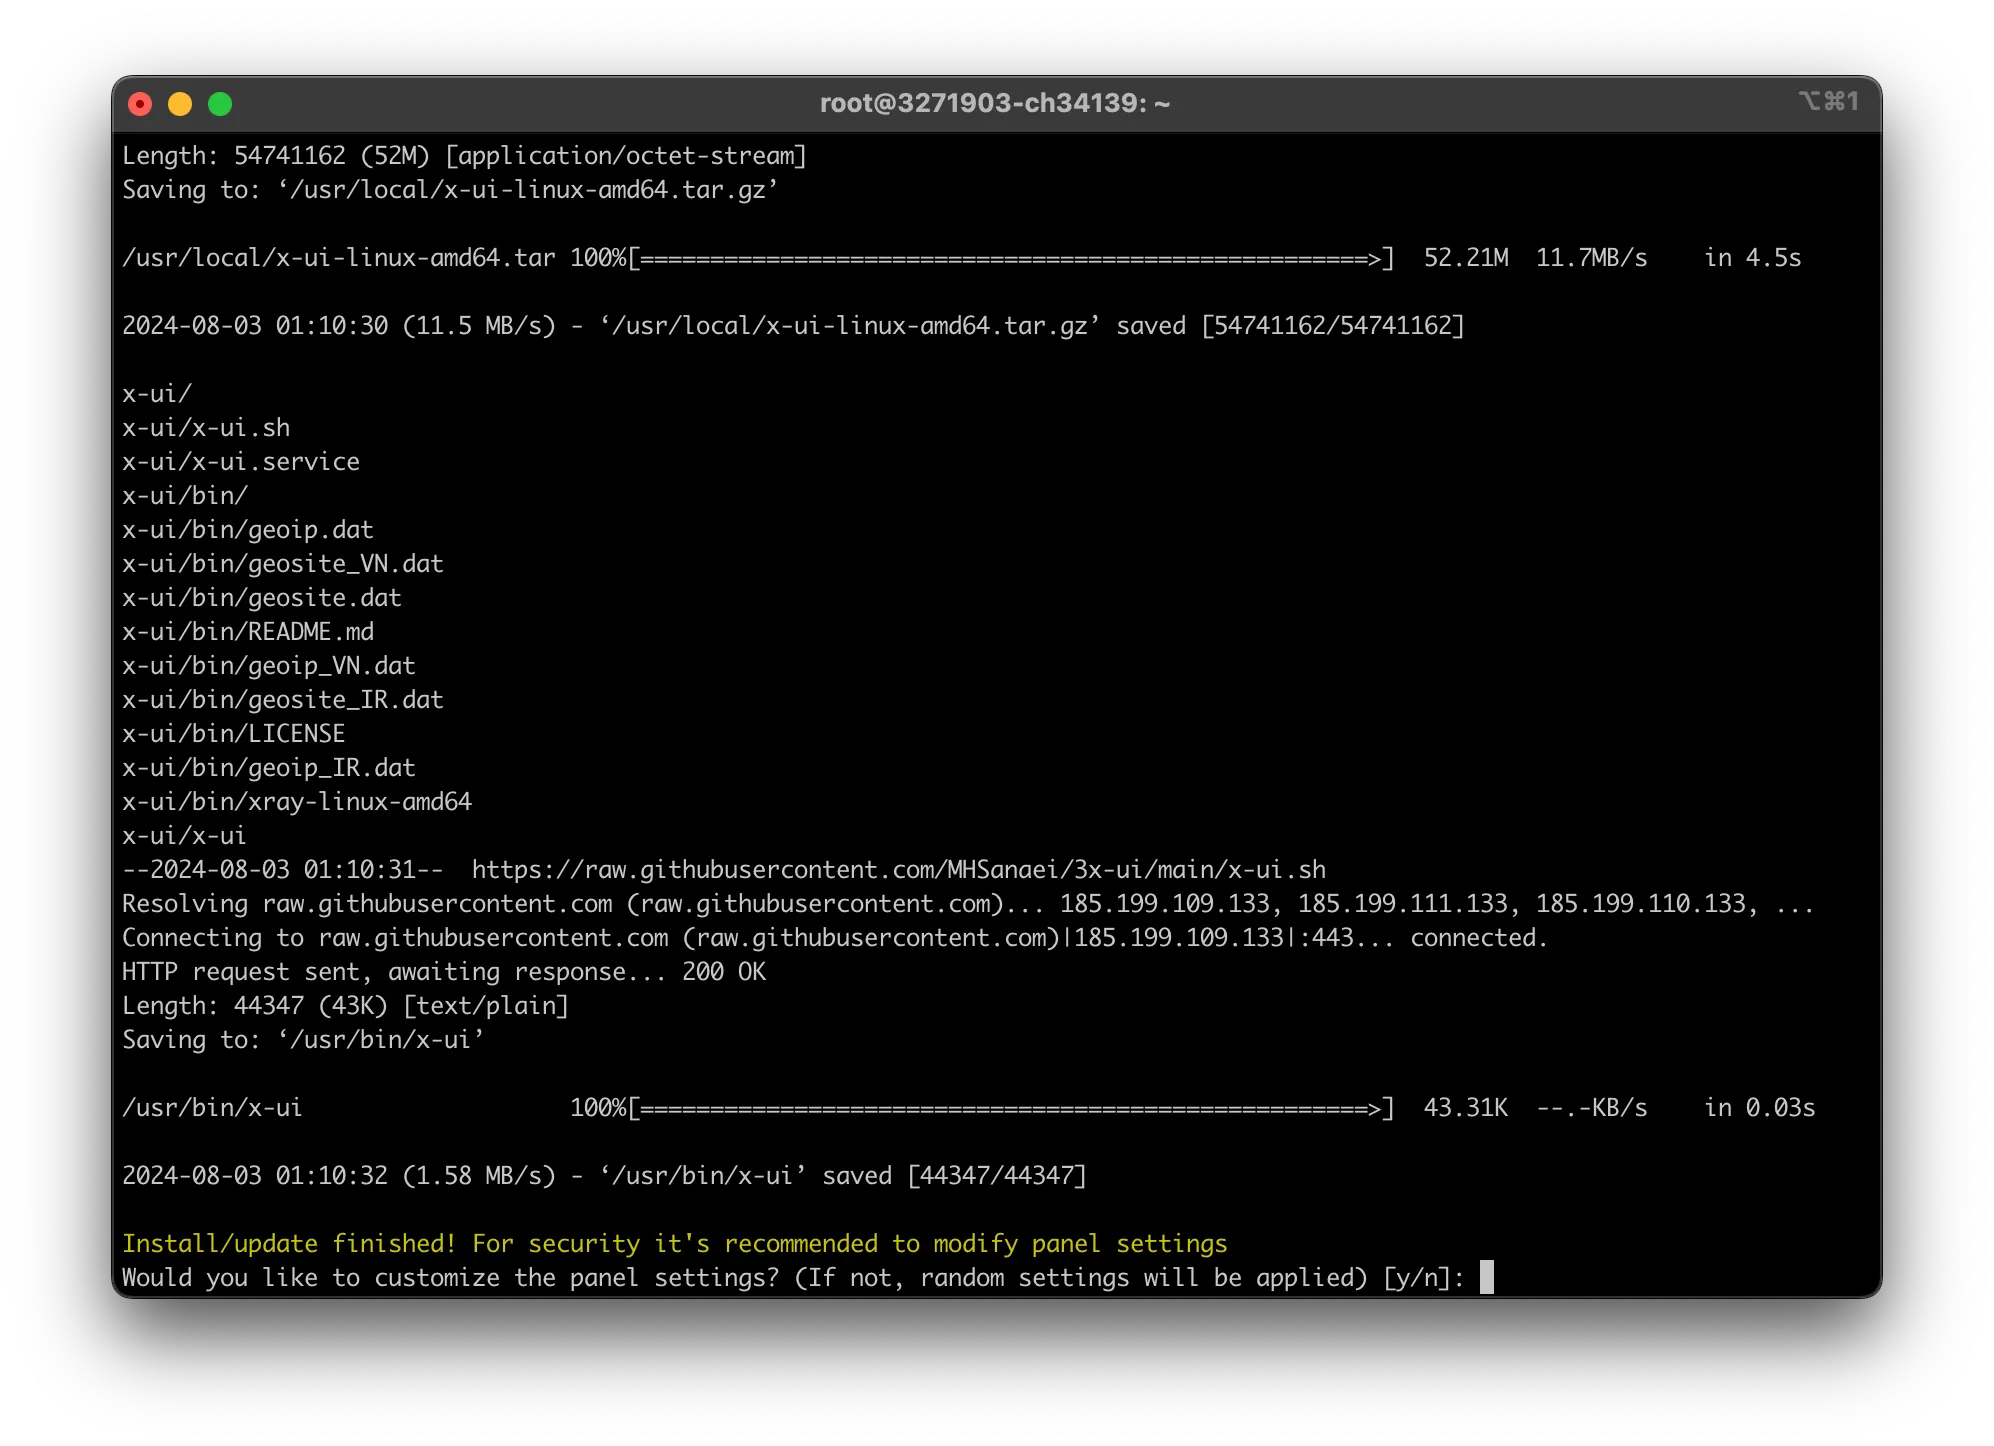The height and width of the screenshot is (1446, 1994).
Task: Click the line 'Length: 44347 (43K) [text/plain]'
Action: (x=346, y=1006)
